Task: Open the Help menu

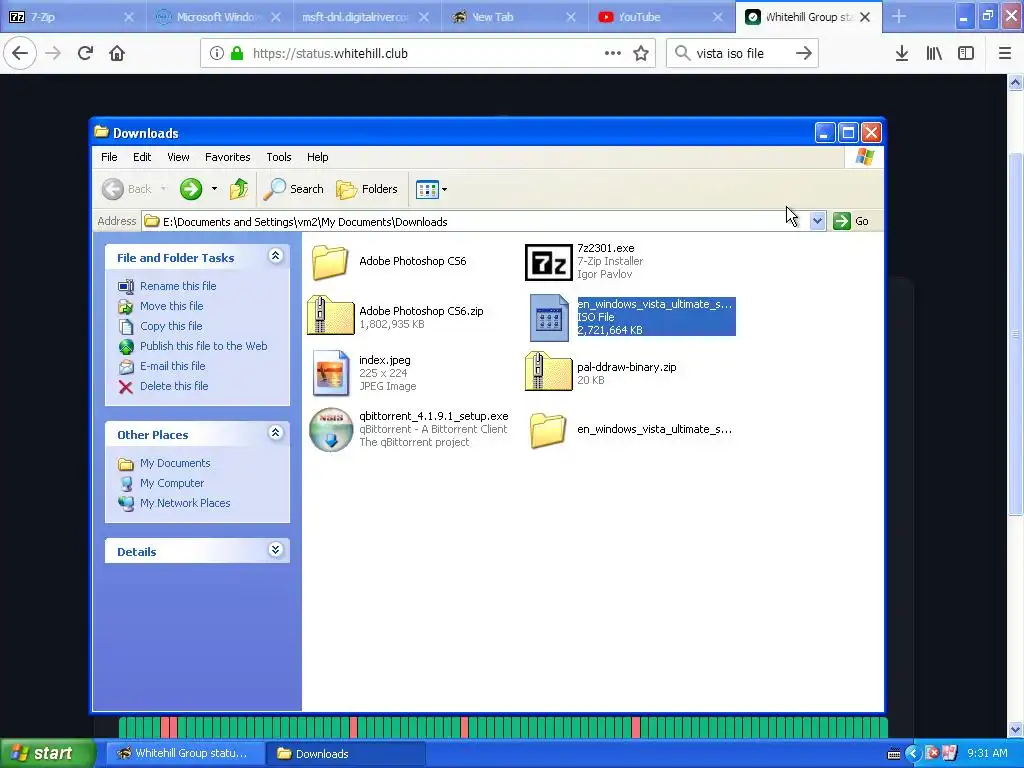Action: tap(317, 157)
